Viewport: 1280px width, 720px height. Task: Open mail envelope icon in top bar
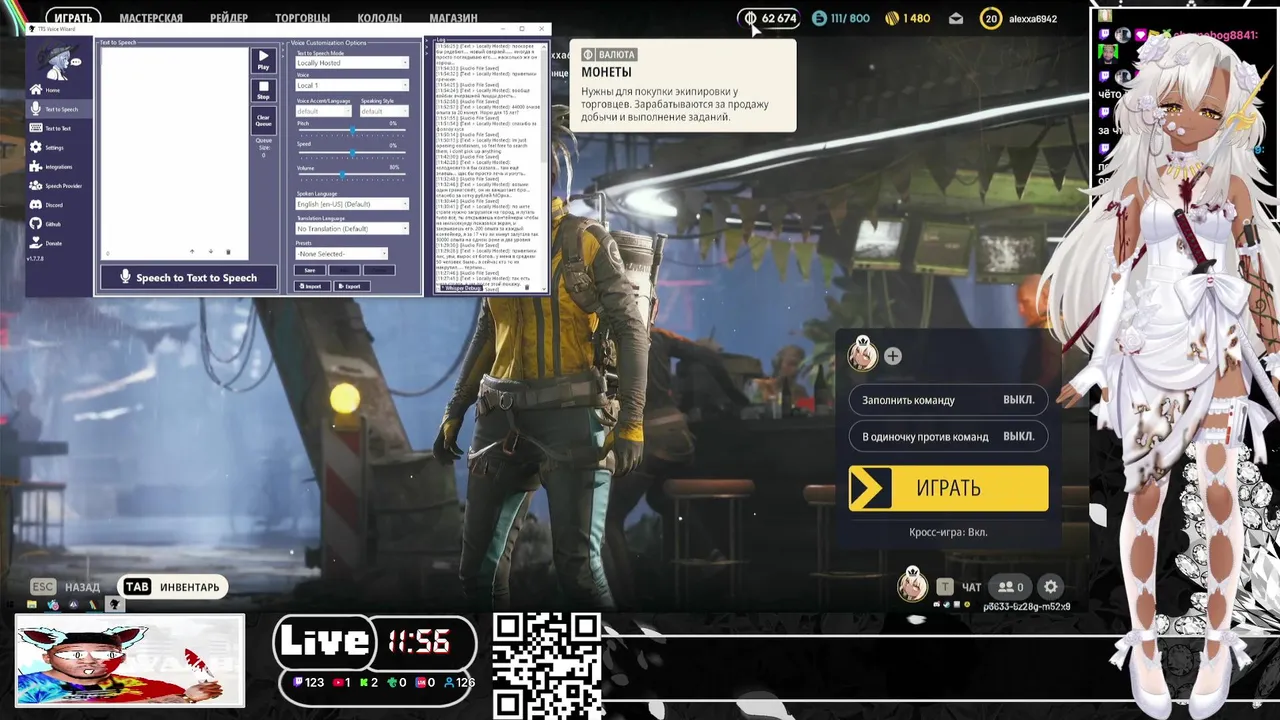click(x=956, y=18)
